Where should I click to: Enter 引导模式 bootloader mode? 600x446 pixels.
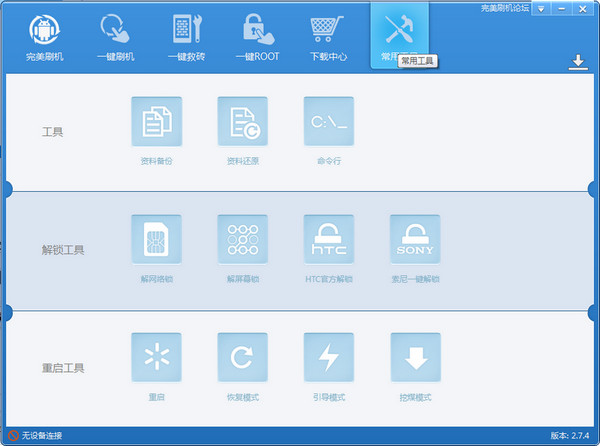[x=328, y=358]
